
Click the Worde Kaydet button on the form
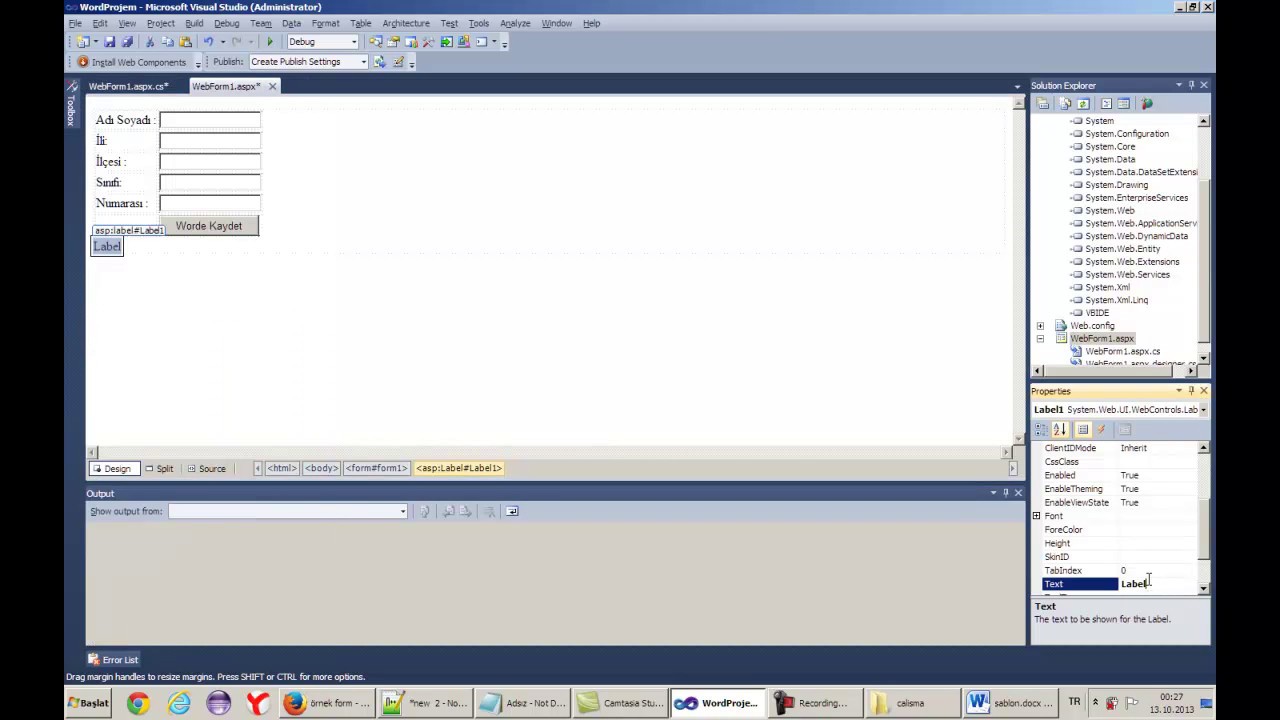[209, 226]
